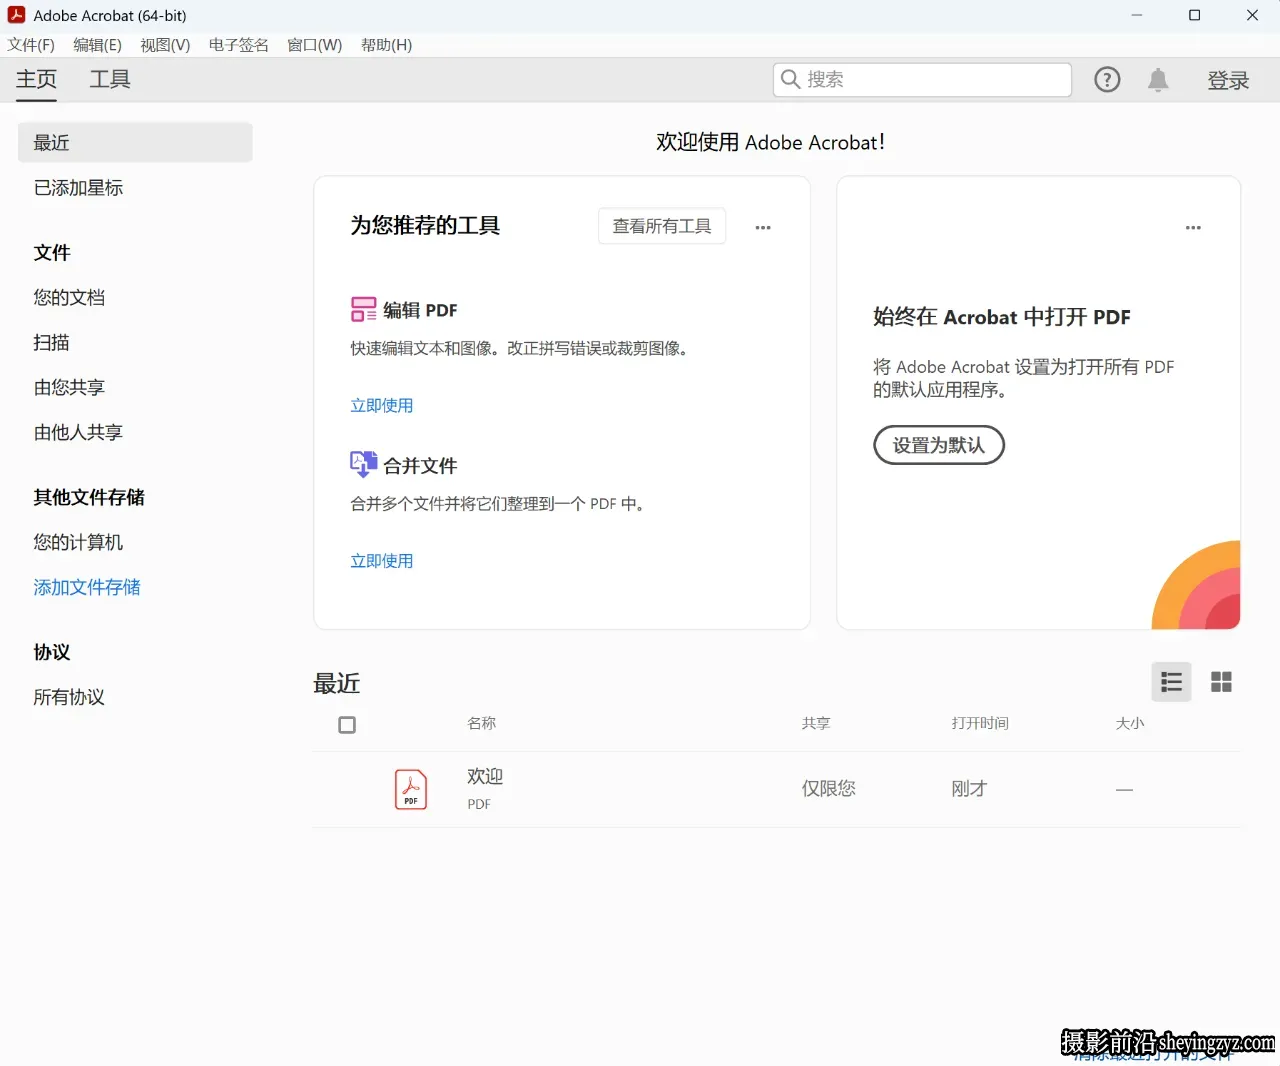The height and width of the screenshot is (1066, 1280).
Task: Switch to list view in recent files
Action: pyautogui.click(x=1171, y=682)
